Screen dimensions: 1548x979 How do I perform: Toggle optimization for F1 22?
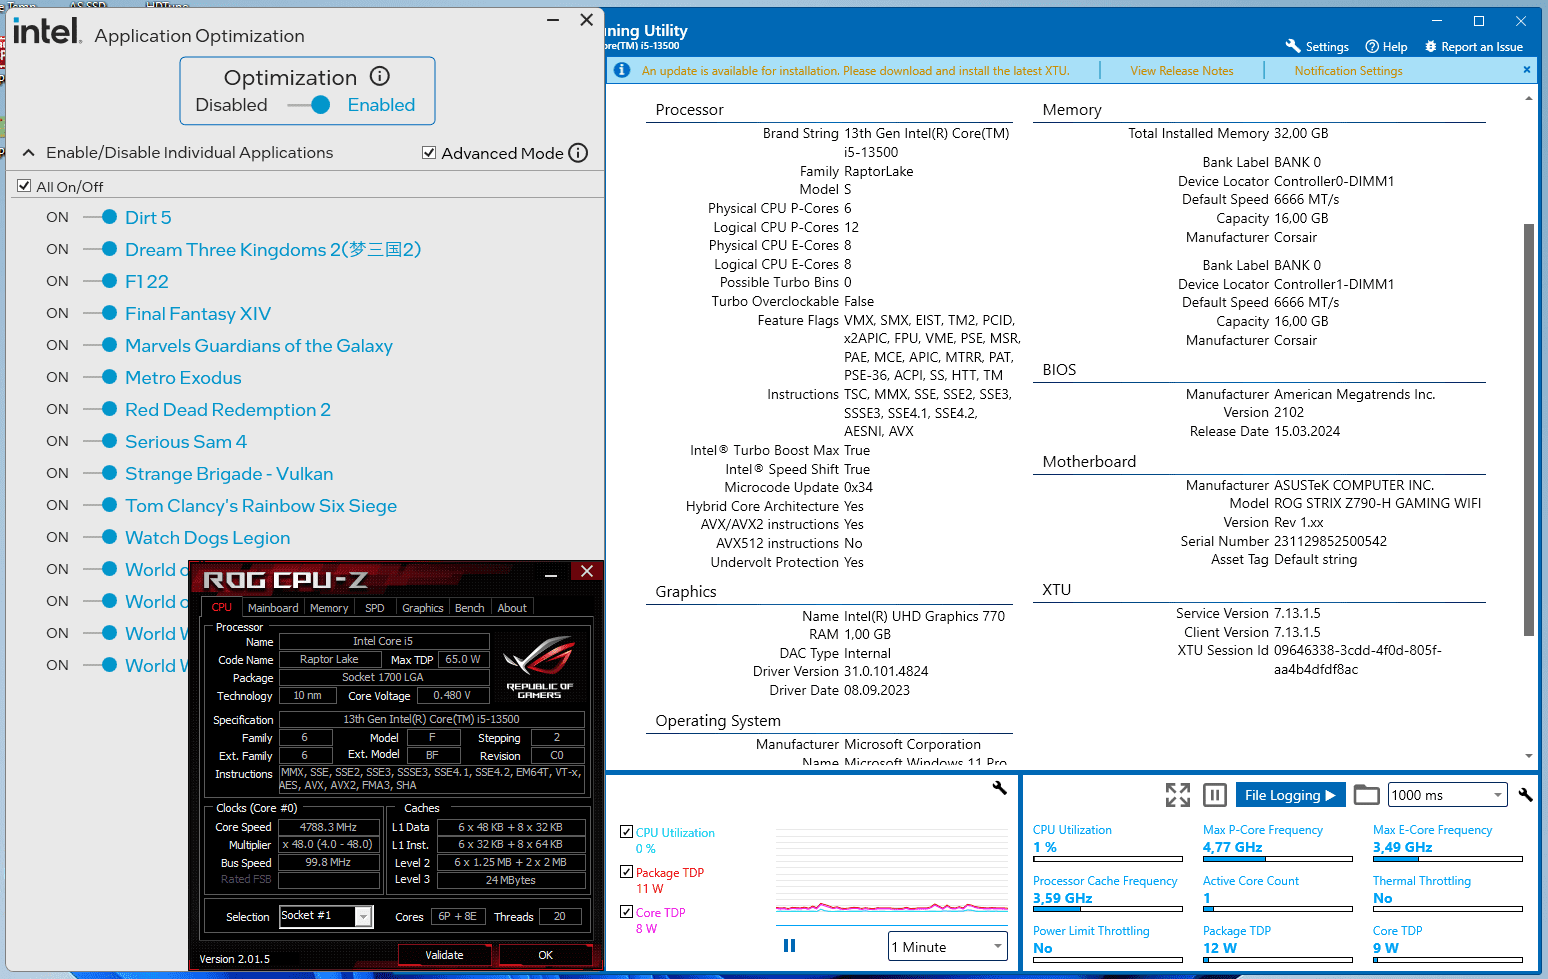(x=100, y=281)
